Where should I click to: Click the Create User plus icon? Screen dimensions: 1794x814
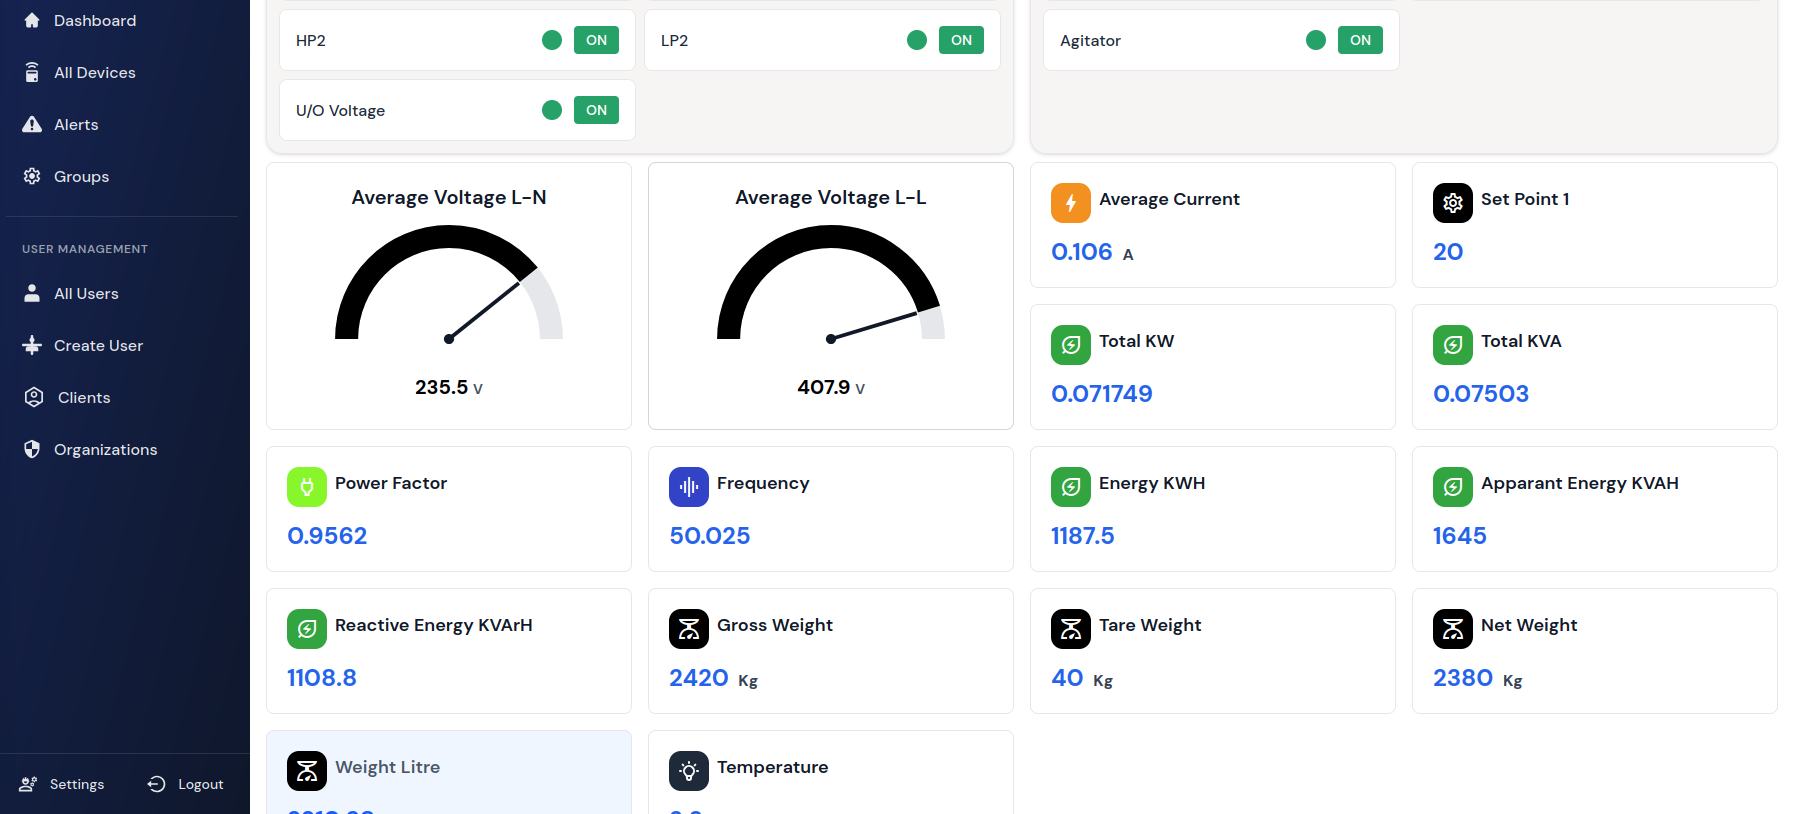[x=32, y=345]
